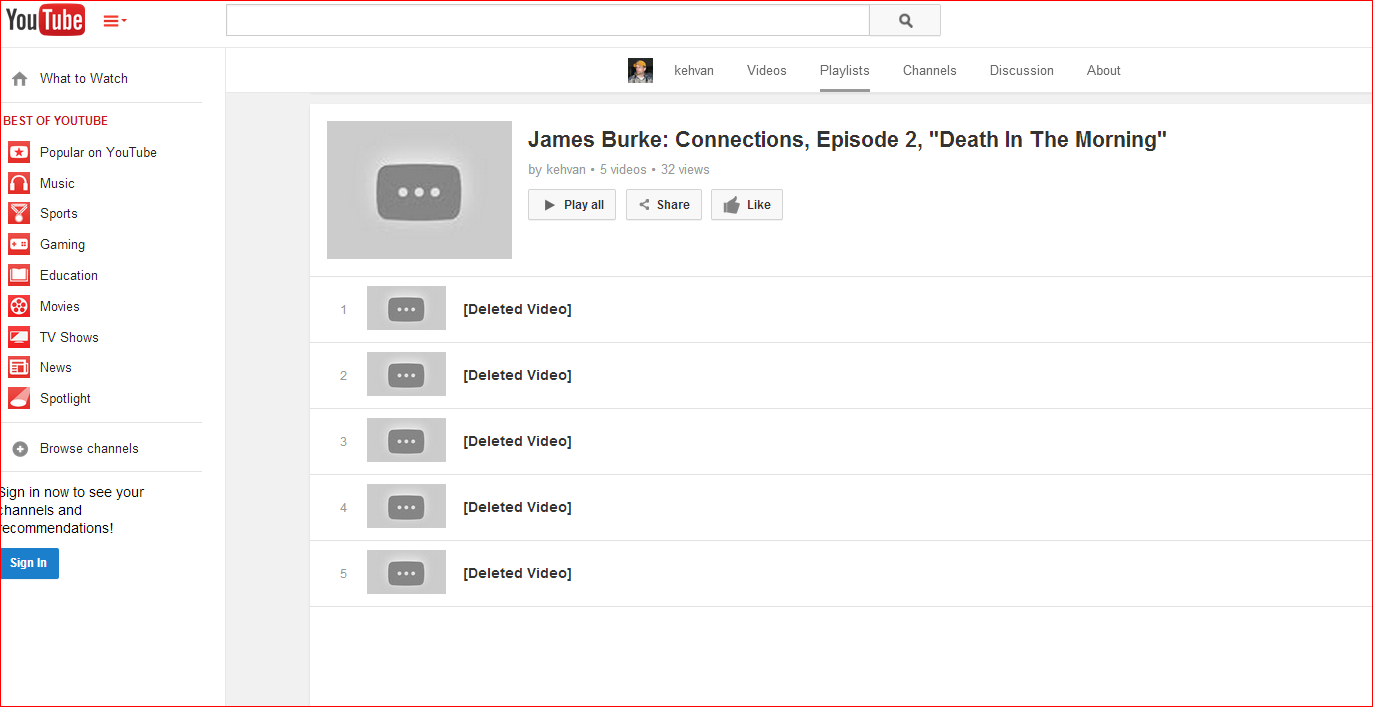Viewport: 1373px width, 707px height.
Task: Click [Deleted Video] title in row 2
Action: (x=517, y=375)
